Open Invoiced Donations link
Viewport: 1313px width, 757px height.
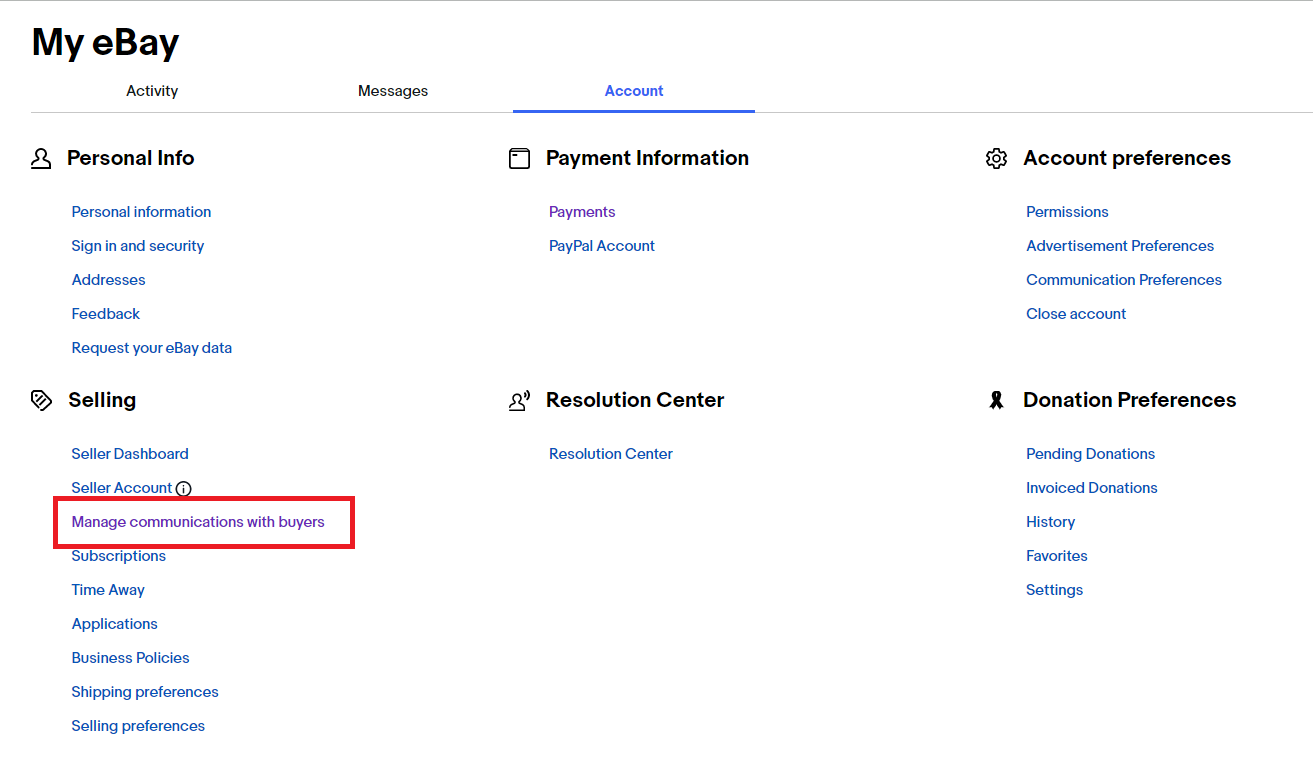click(1092, 488)
